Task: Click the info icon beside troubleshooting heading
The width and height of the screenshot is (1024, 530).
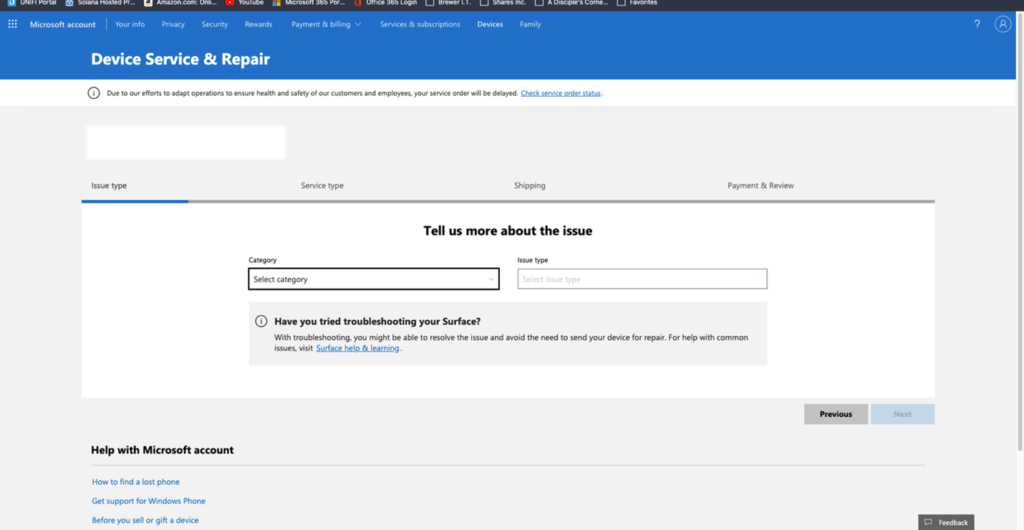Action: point(261,321)
